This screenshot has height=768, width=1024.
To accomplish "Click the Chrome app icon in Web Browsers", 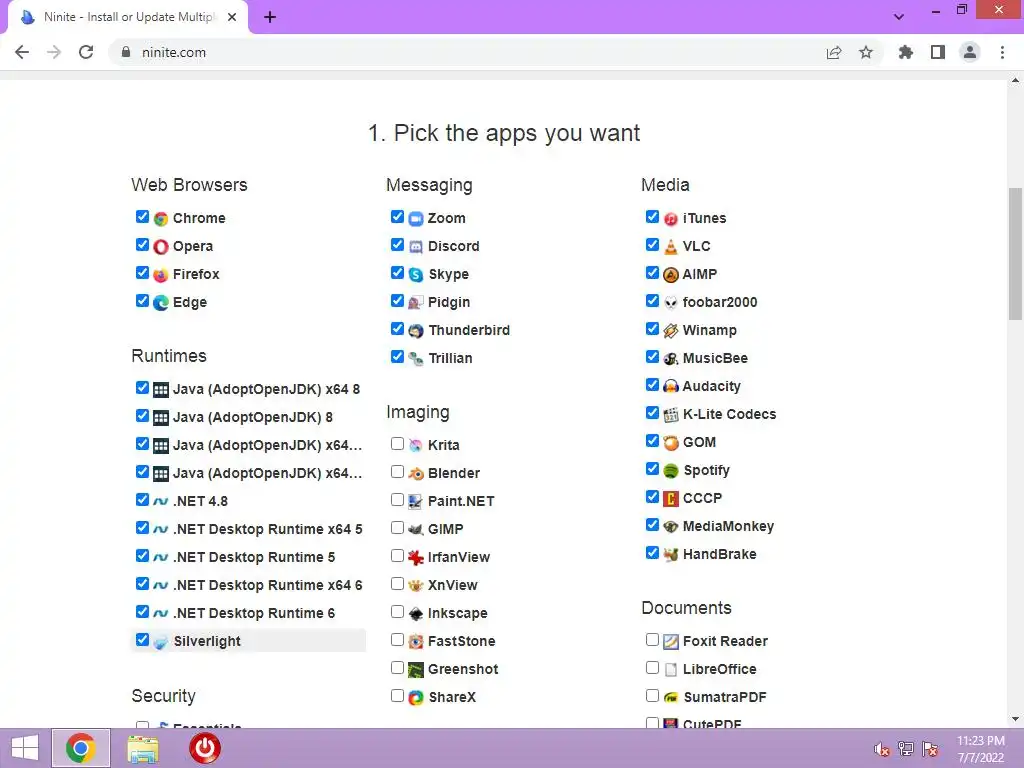I will click(161, 218).
